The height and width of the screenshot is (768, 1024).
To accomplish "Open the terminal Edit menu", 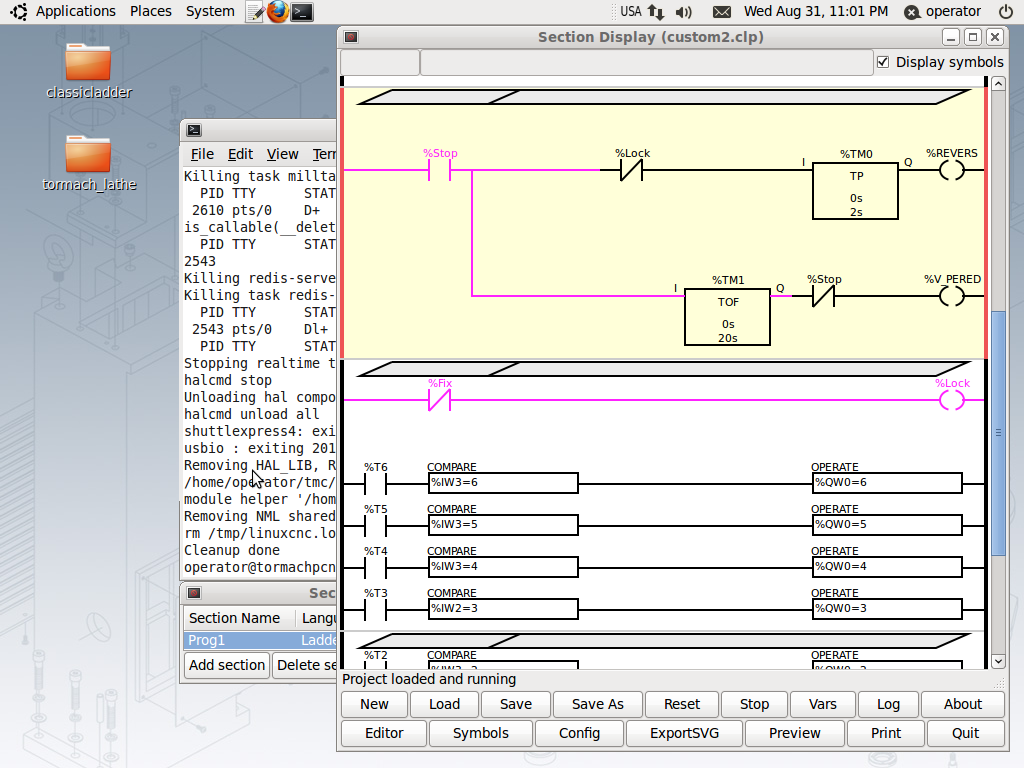I will tap(240, 154).
